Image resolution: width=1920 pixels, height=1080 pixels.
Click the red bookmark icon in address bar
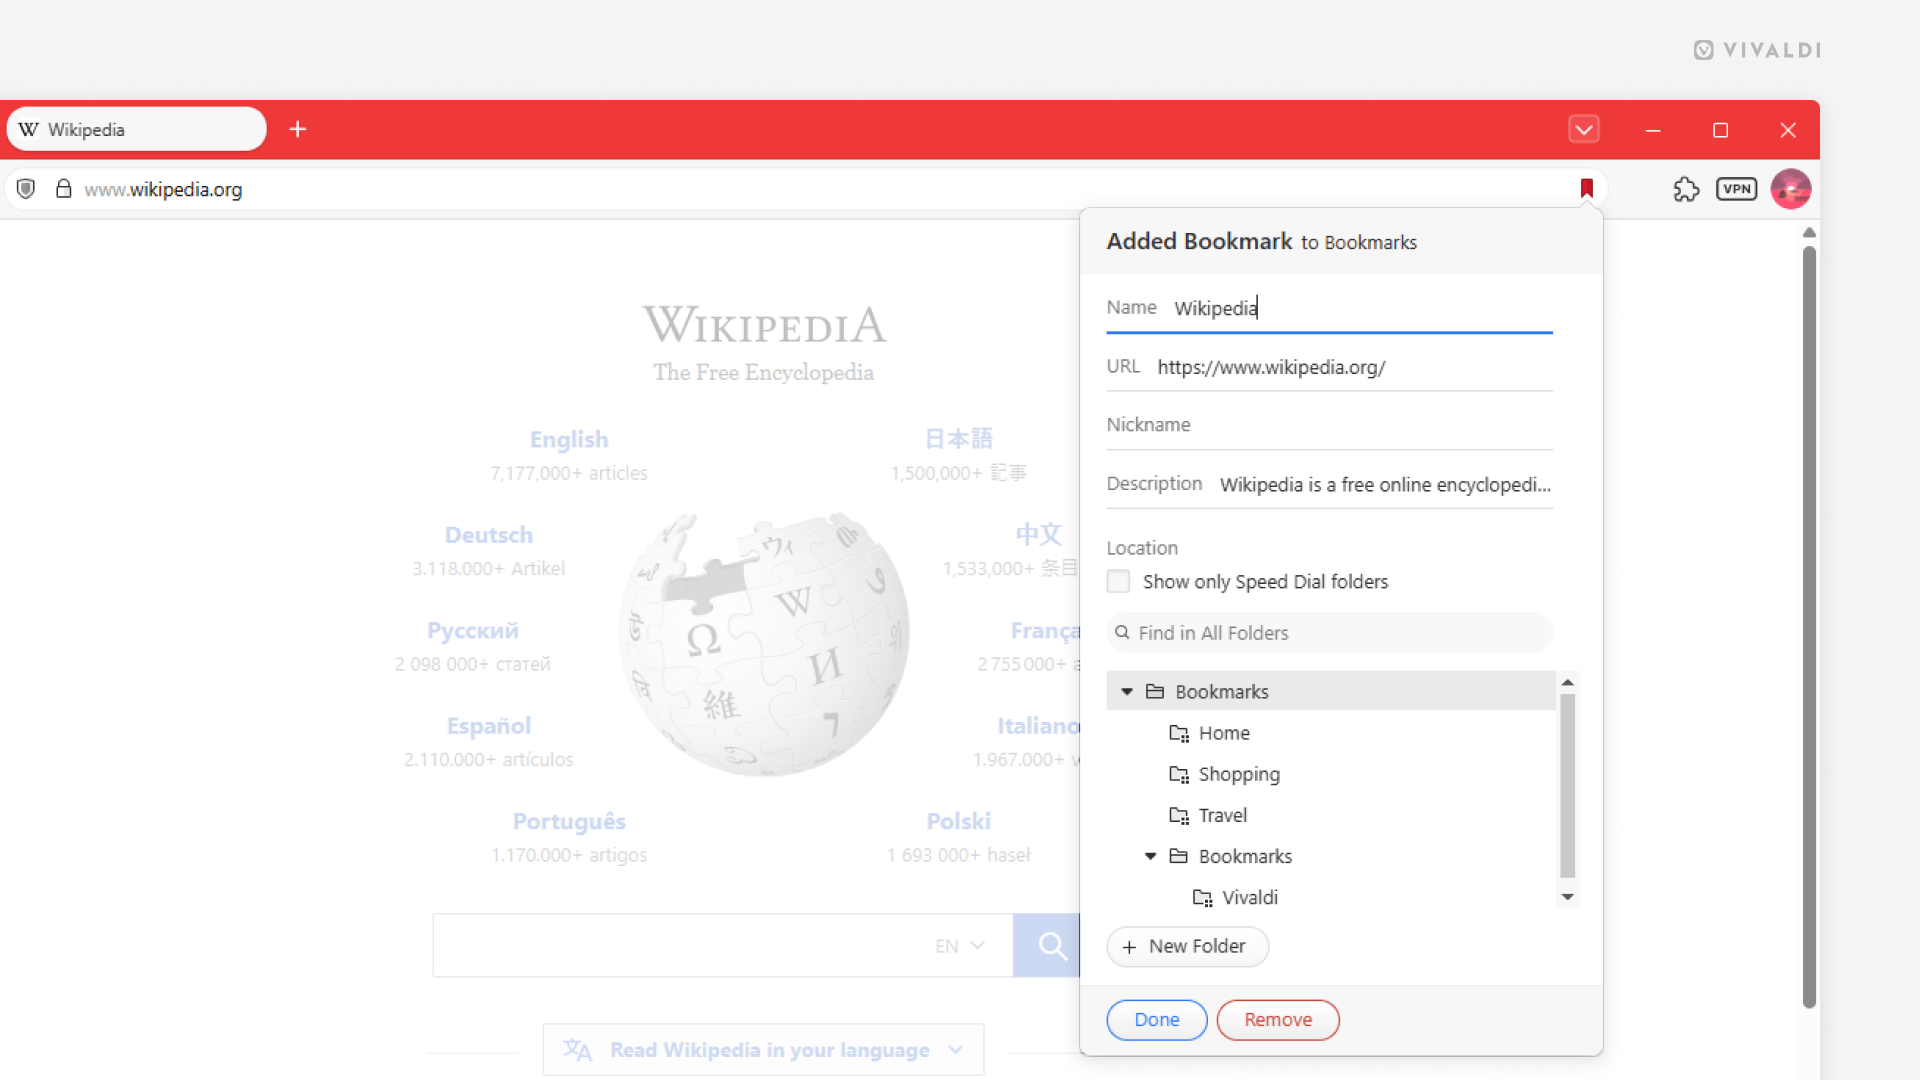pos(1586,188)
